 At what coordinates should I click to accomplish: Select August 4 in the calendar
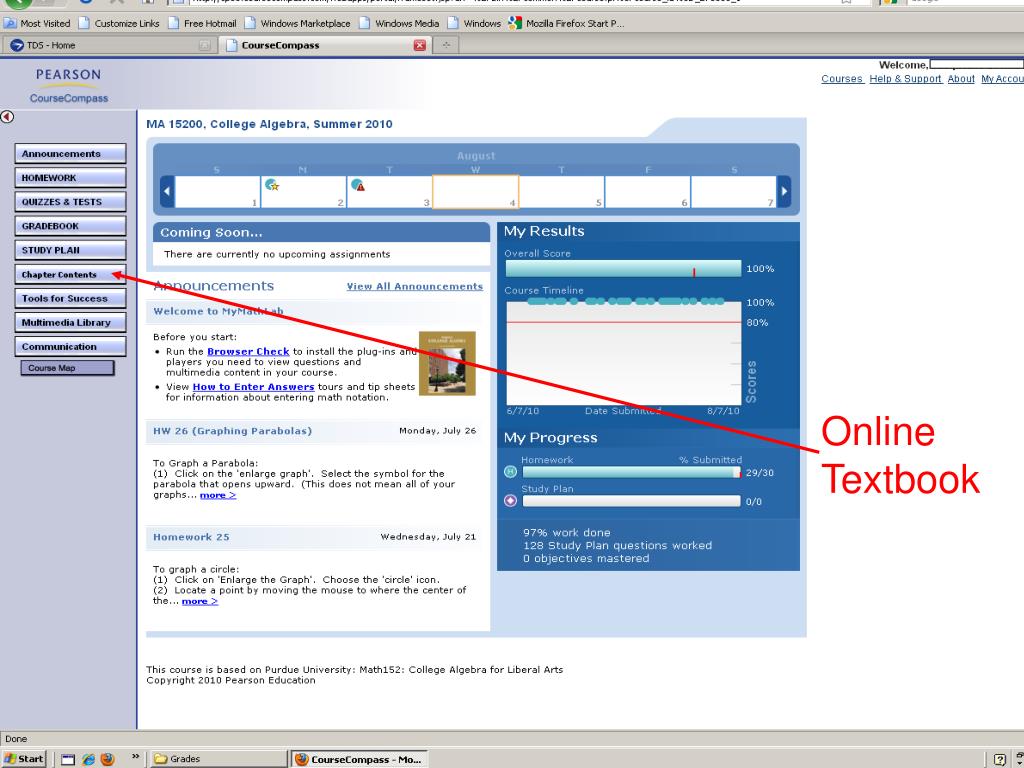click(x=475, y=192)
